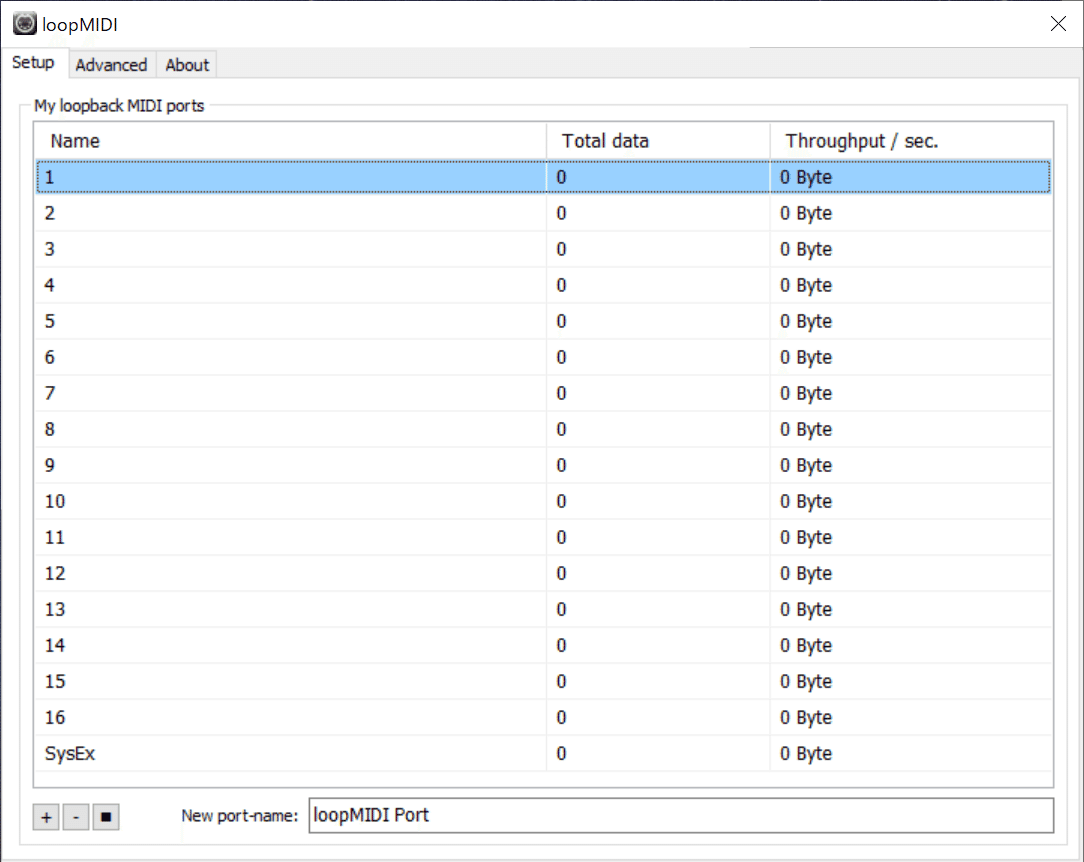This screenshot has width=1084, height=862.
Task: Switch to the Setup tab
Action: [x=33, y=63]
